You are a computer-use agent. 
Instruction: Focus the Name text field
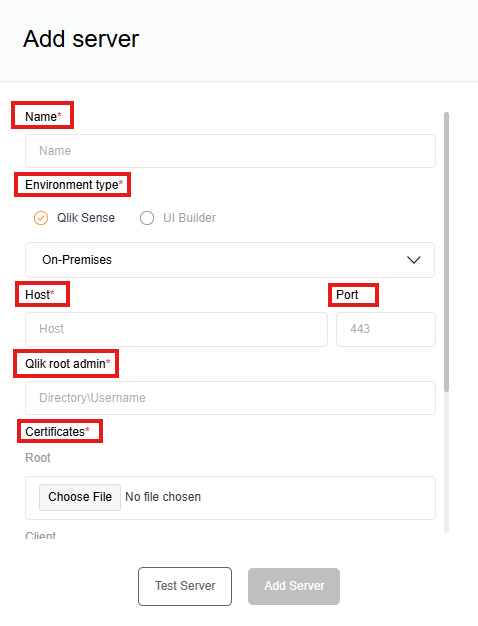coord(230,151)
